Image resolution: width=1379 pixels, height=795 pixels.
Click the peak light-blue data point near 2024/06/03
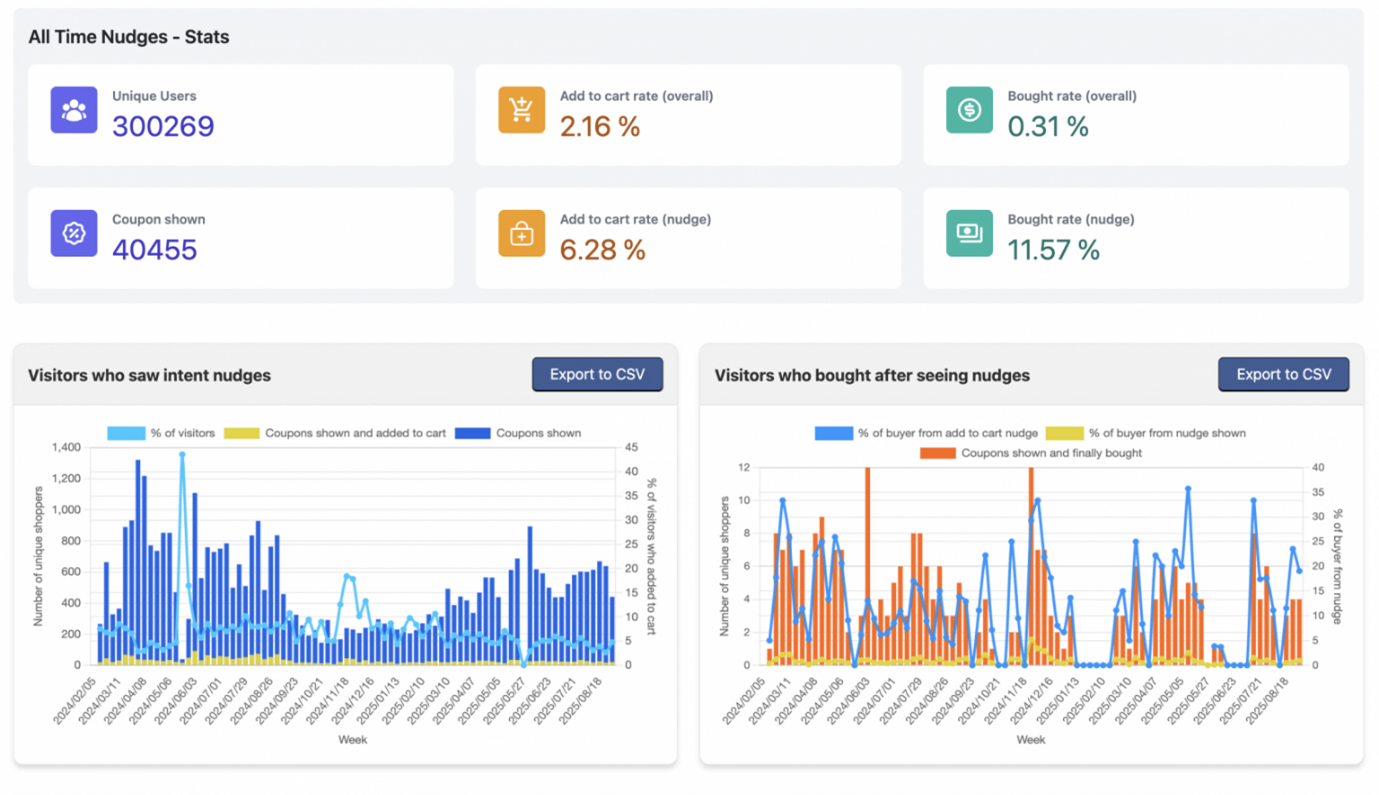(181, 455)
